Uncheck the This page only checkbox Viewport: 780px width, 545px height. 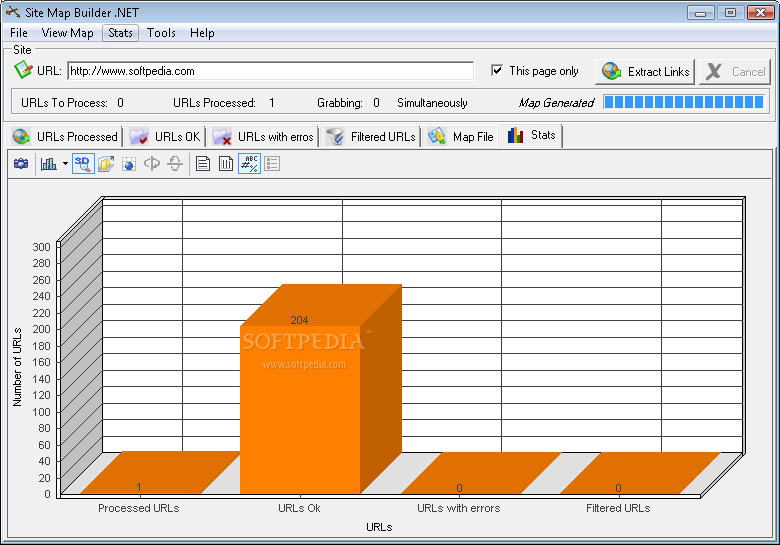496,71
